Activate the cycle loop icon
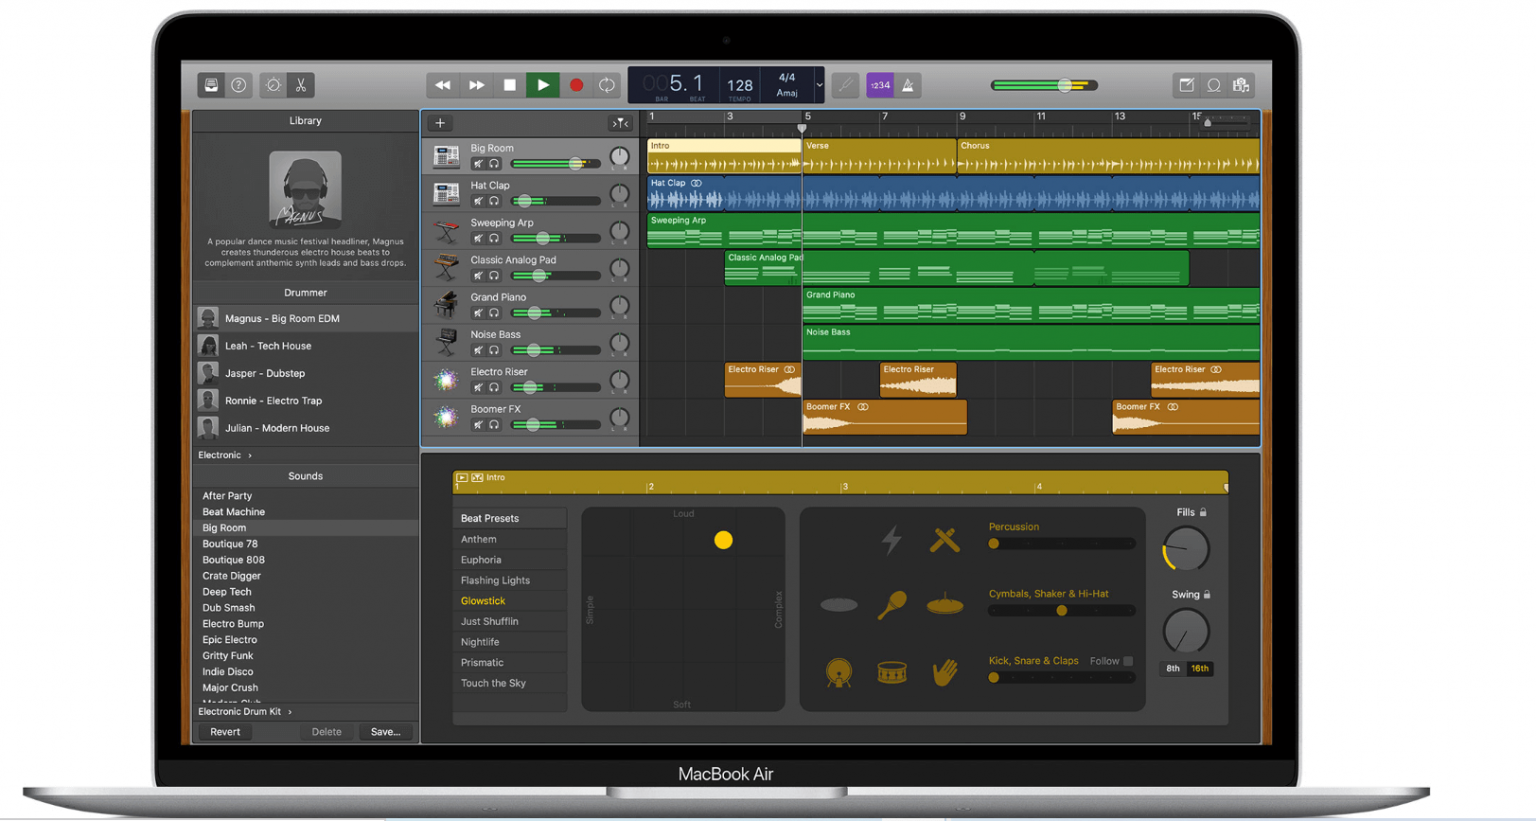 tap(607, 85)
